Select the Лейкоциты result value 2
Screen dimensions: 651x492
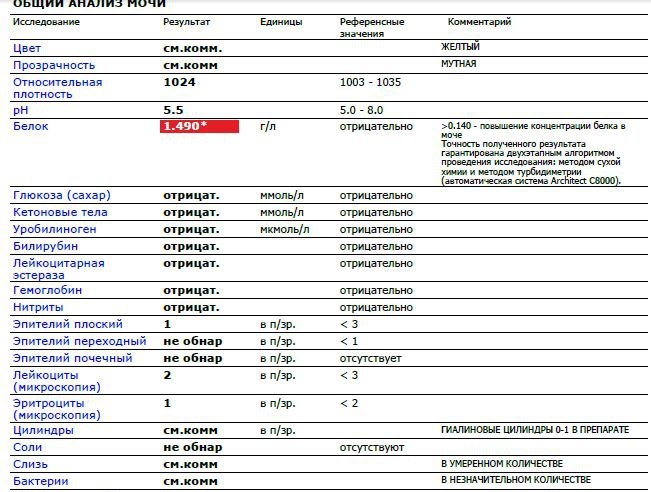click(167, 375)
